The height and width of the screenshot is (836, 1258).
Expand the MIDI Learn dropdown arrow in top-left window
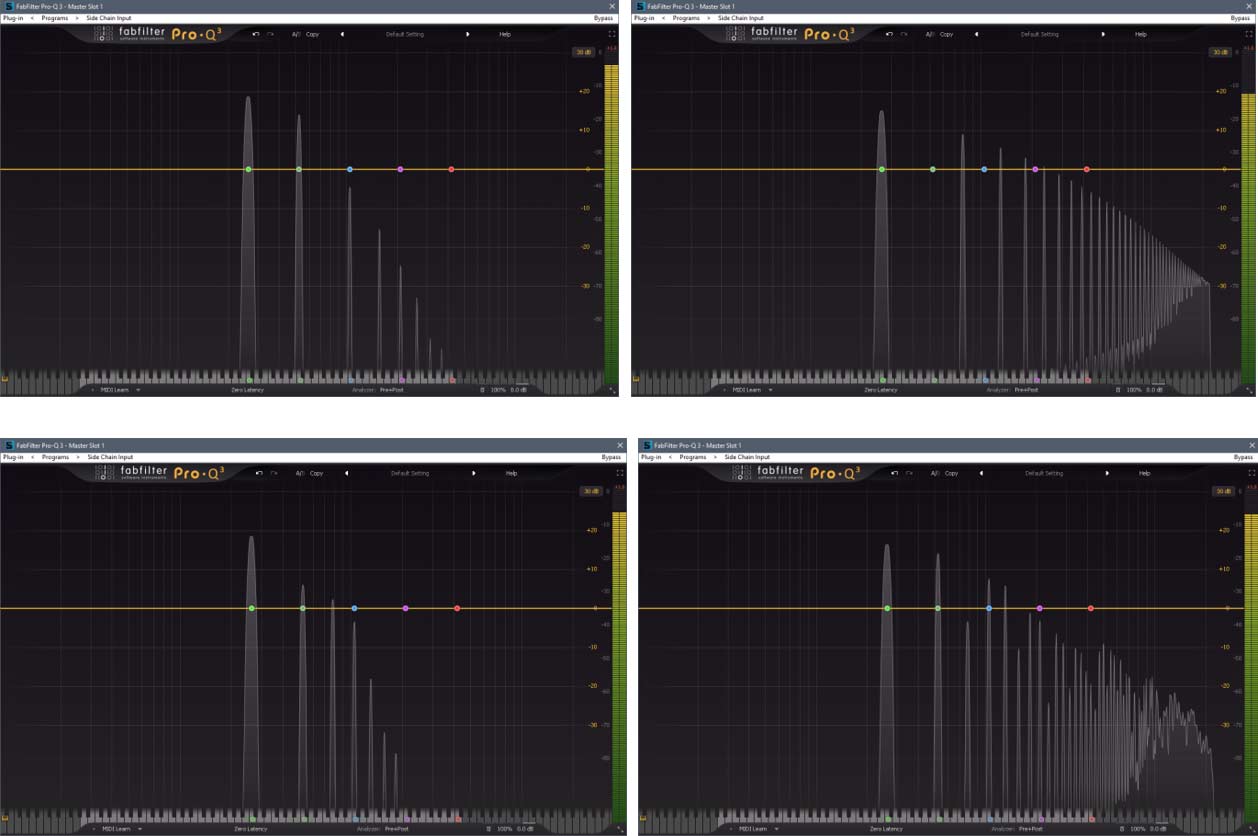(138, 390)
